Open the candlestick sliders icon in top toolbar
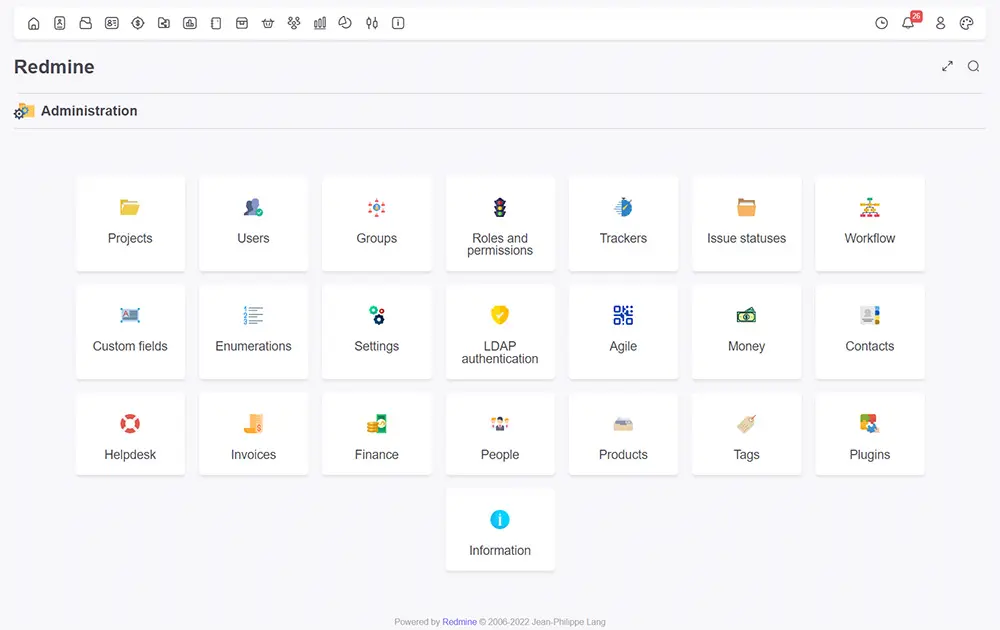This screenshot has width=1000, height=630. click(x=372, y=24)
